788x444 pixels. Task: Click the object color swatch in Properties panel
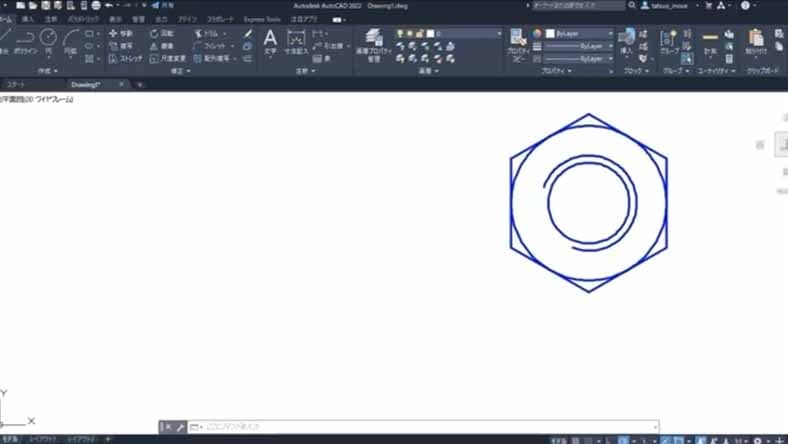[x=550, y=33]
